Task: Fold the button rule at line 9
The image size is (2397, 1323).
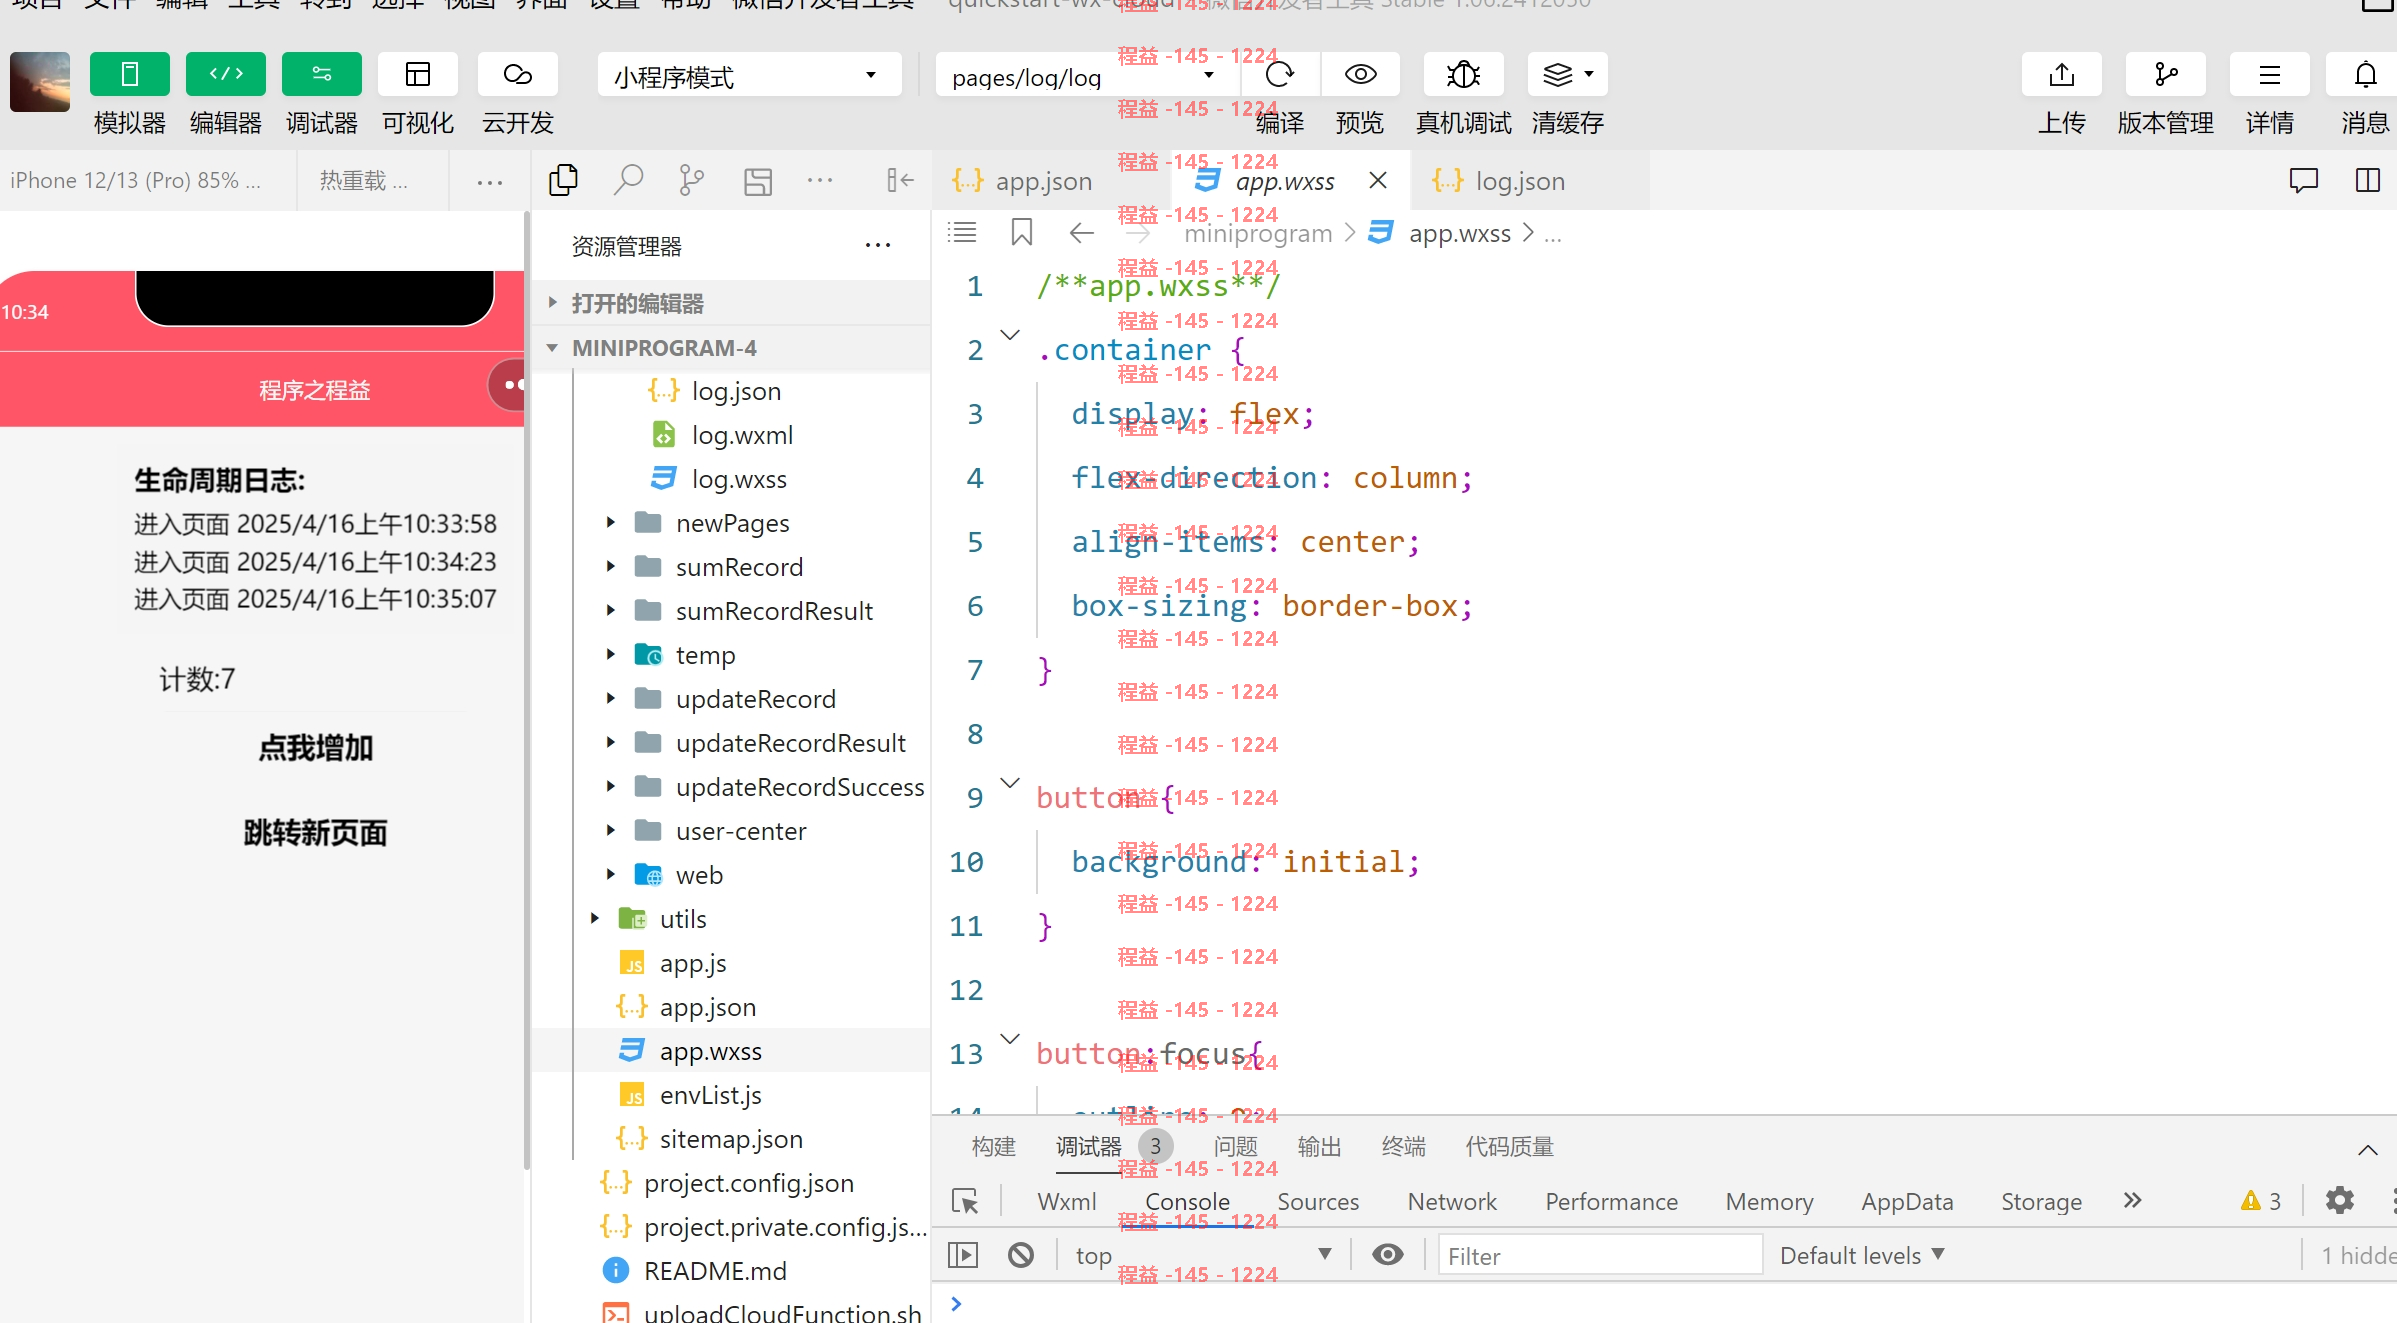Action: 1010,782
